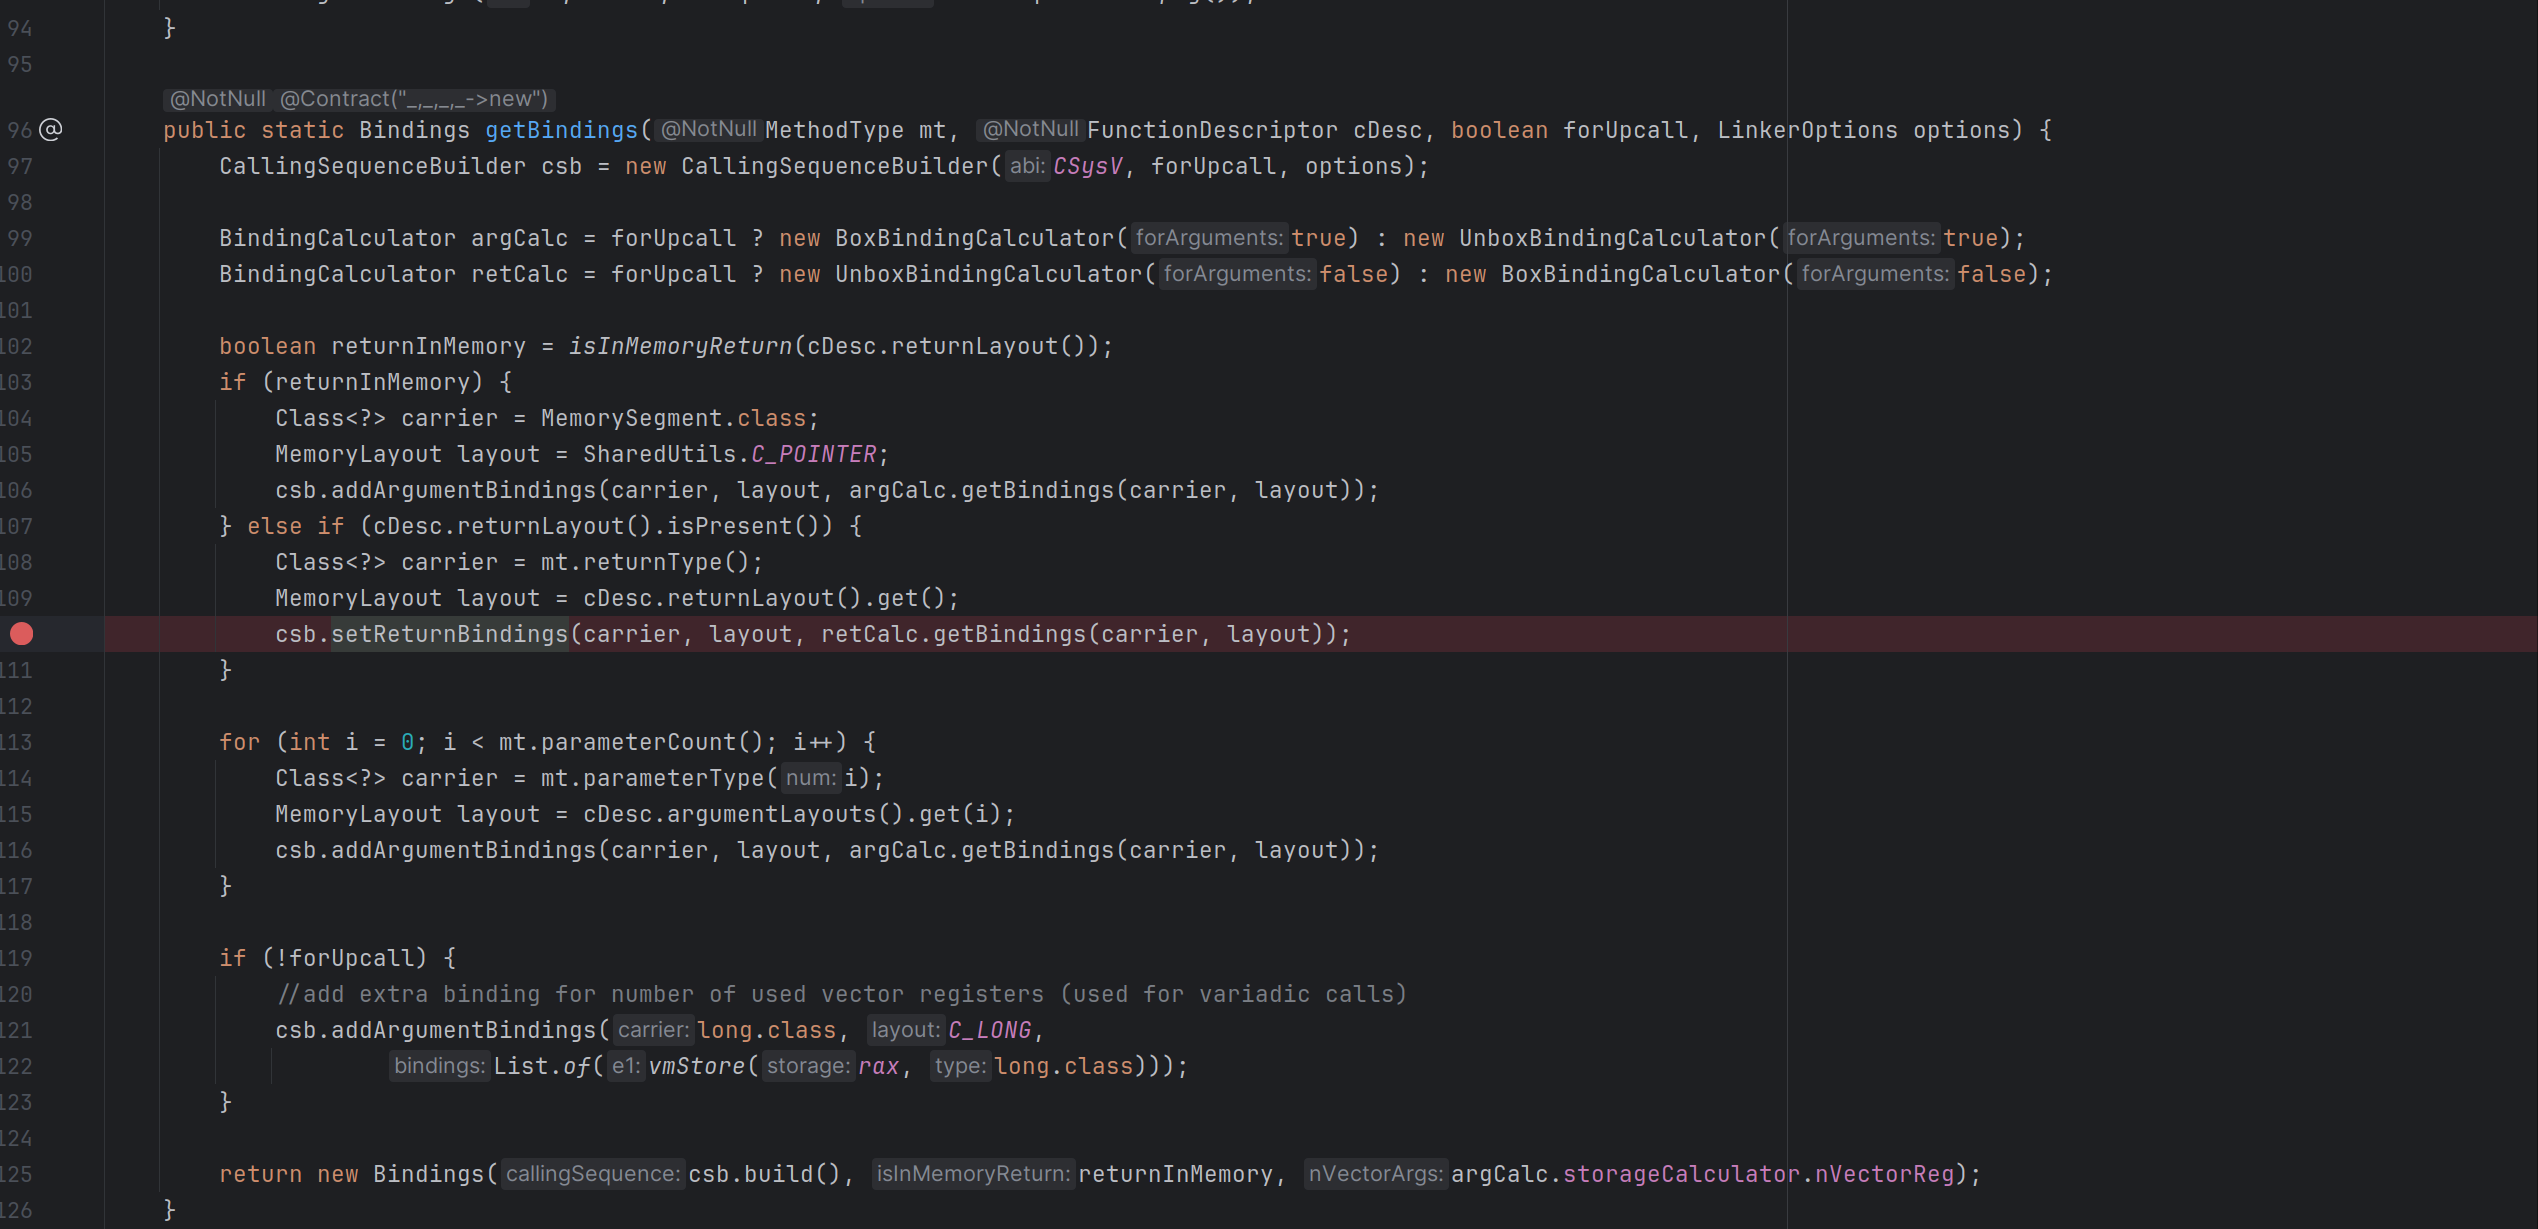This screenshot has height=1229, width=2538.
Task: Click the C_LONG constant
Action: click(x=990, y=1030)
